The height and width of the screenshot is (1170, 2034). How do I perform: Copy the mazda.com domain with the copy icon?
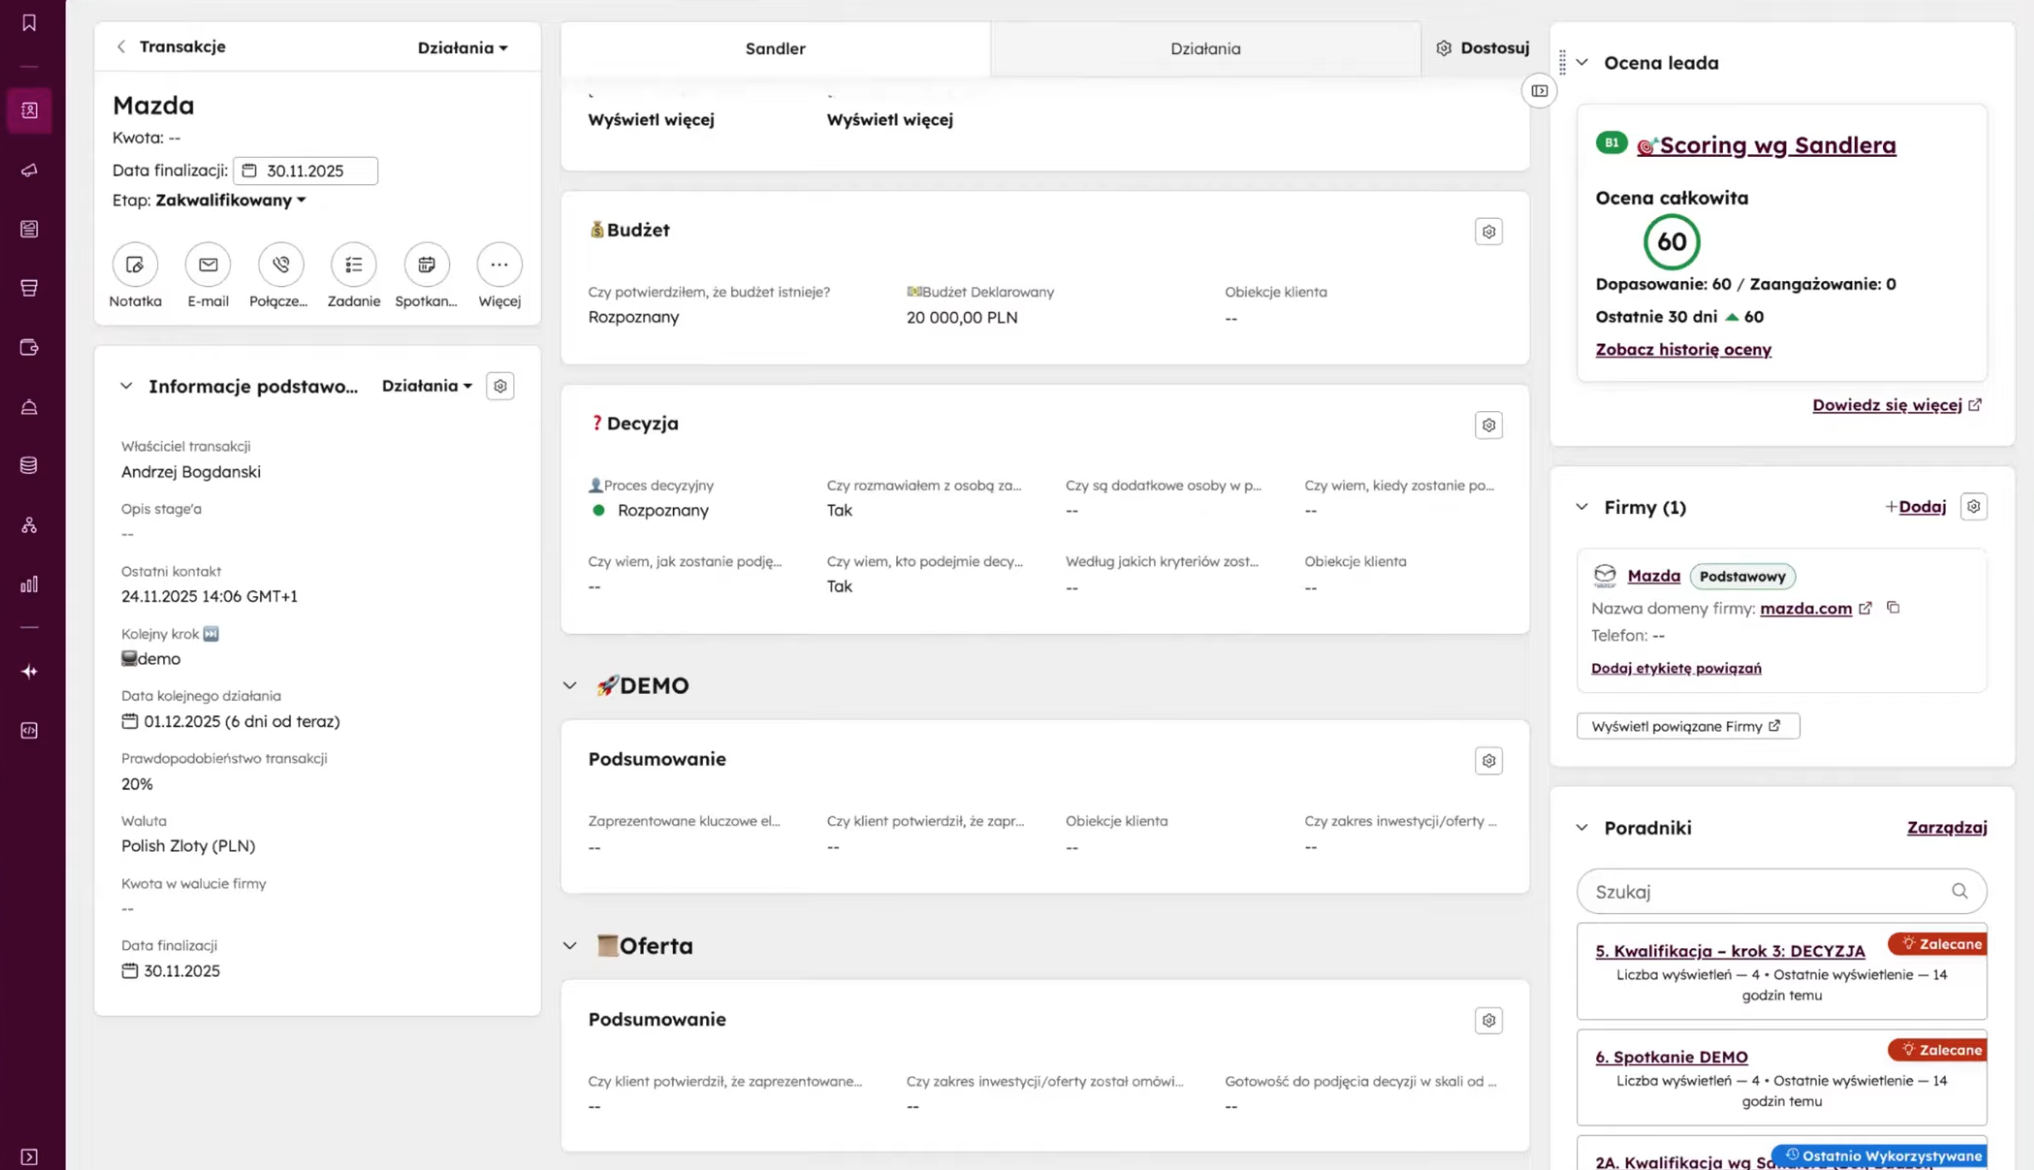pos(1893,608)
